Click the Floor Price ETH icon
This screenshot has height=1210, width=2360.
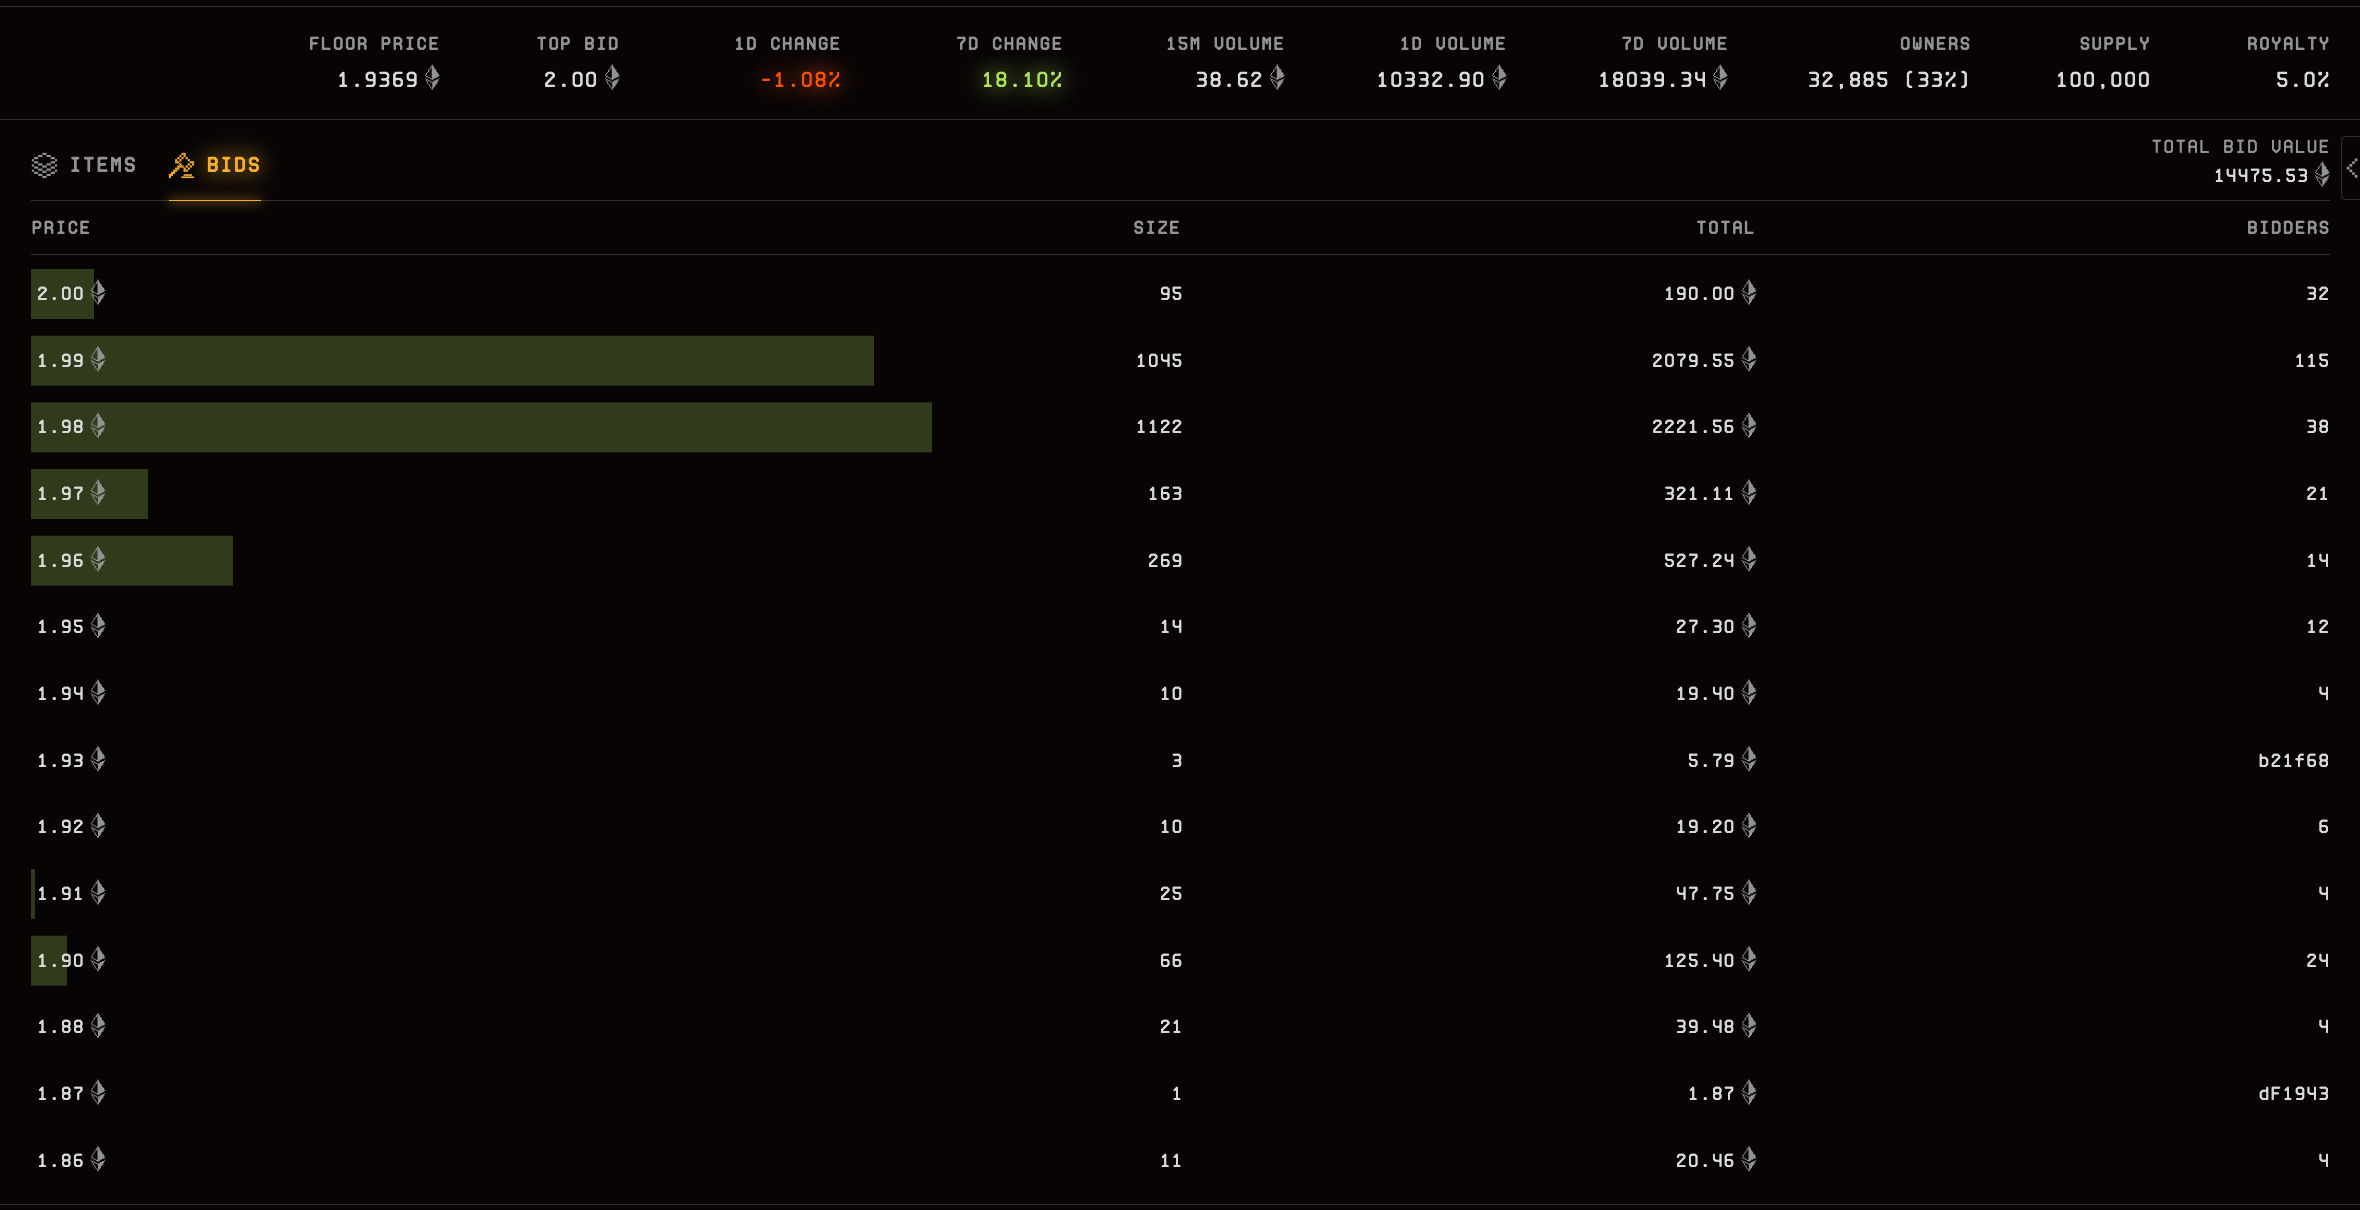point(433,78)
